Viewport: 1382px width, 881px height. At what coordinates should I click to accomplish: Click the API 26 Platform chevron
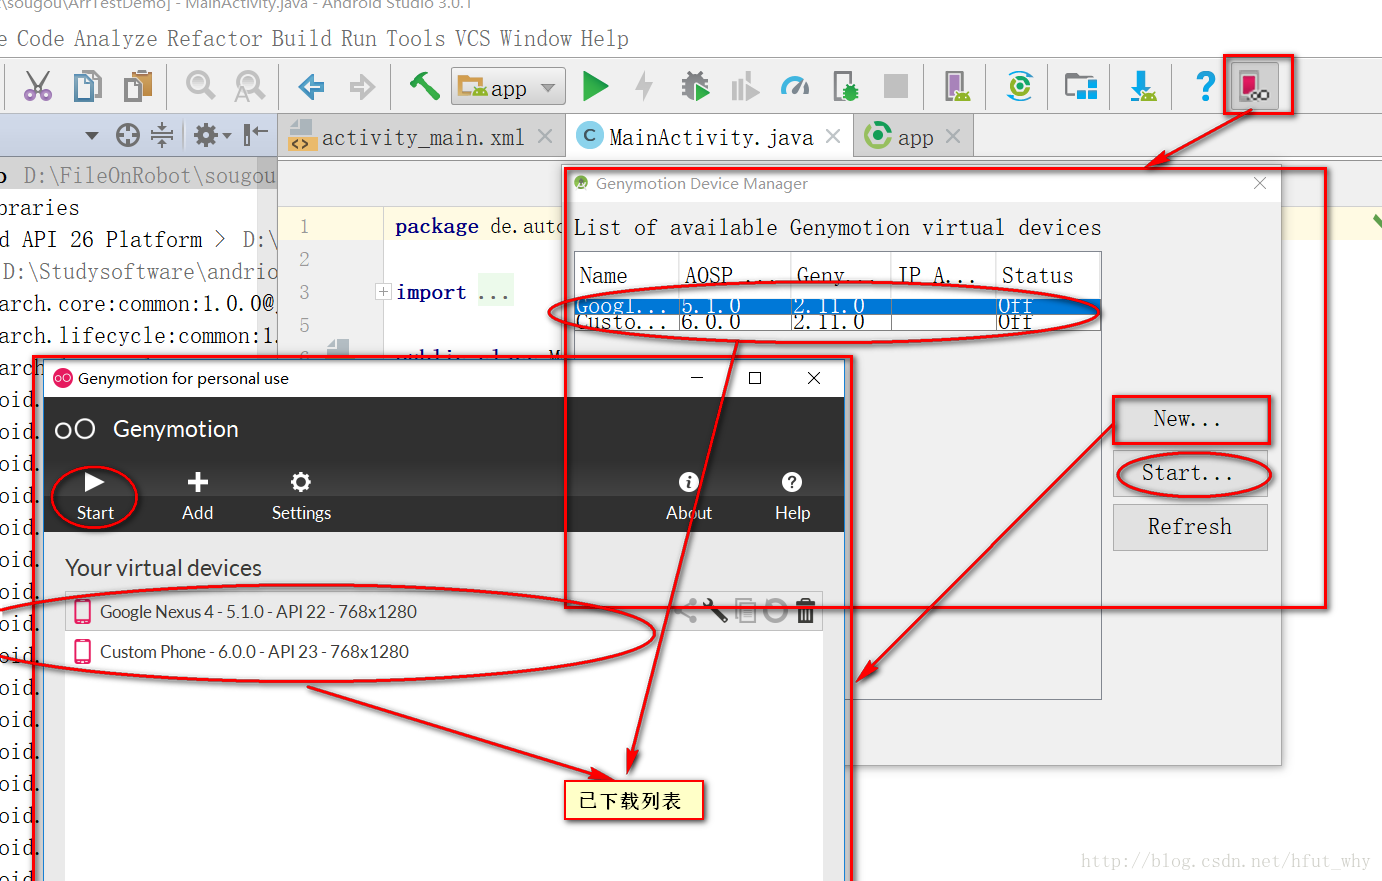click(x=221, y=239)
